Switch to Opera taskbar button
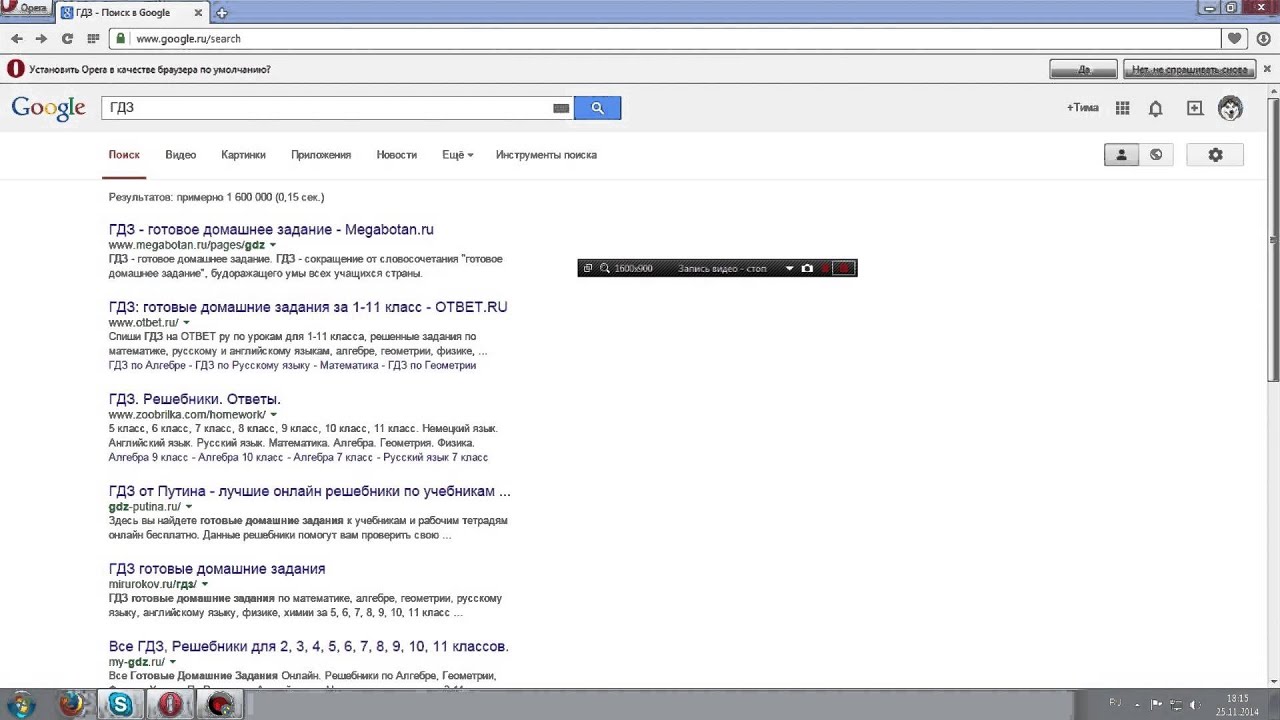The height and width of the screenshot is (720, 1280). (x=170, y=704)
